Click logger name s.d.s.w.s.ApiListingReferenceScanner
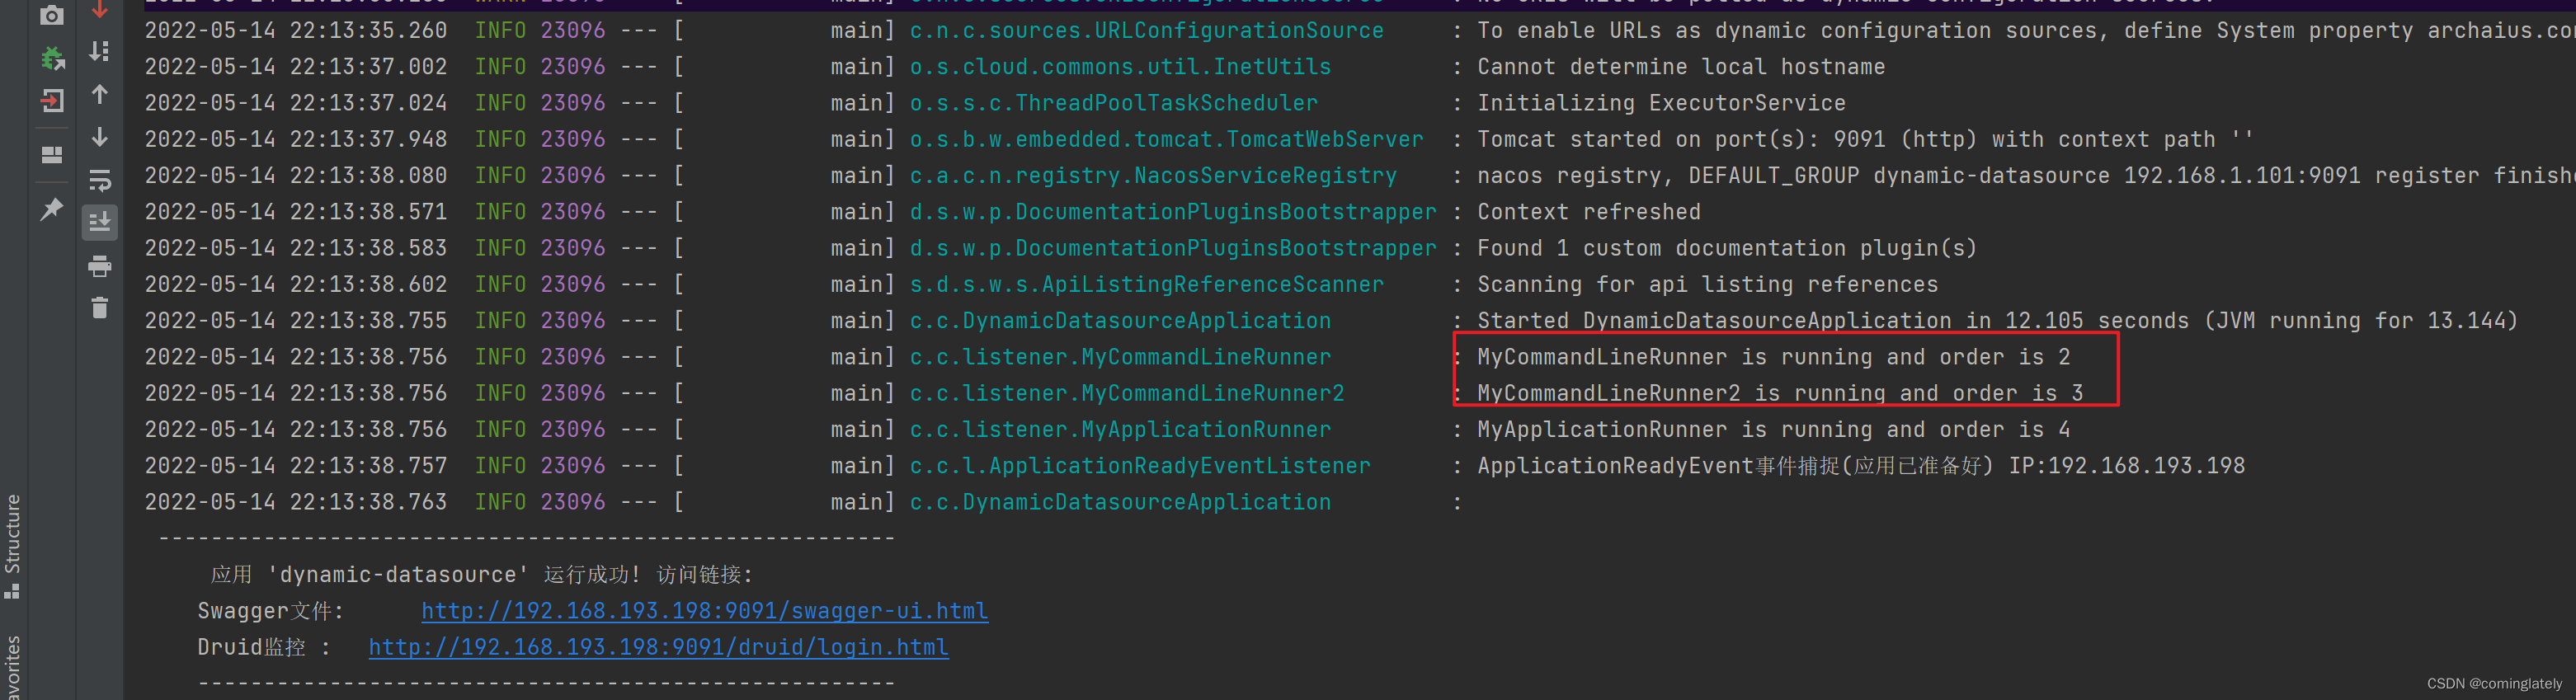The image size is (2576, 700). tap(1147, 285)
